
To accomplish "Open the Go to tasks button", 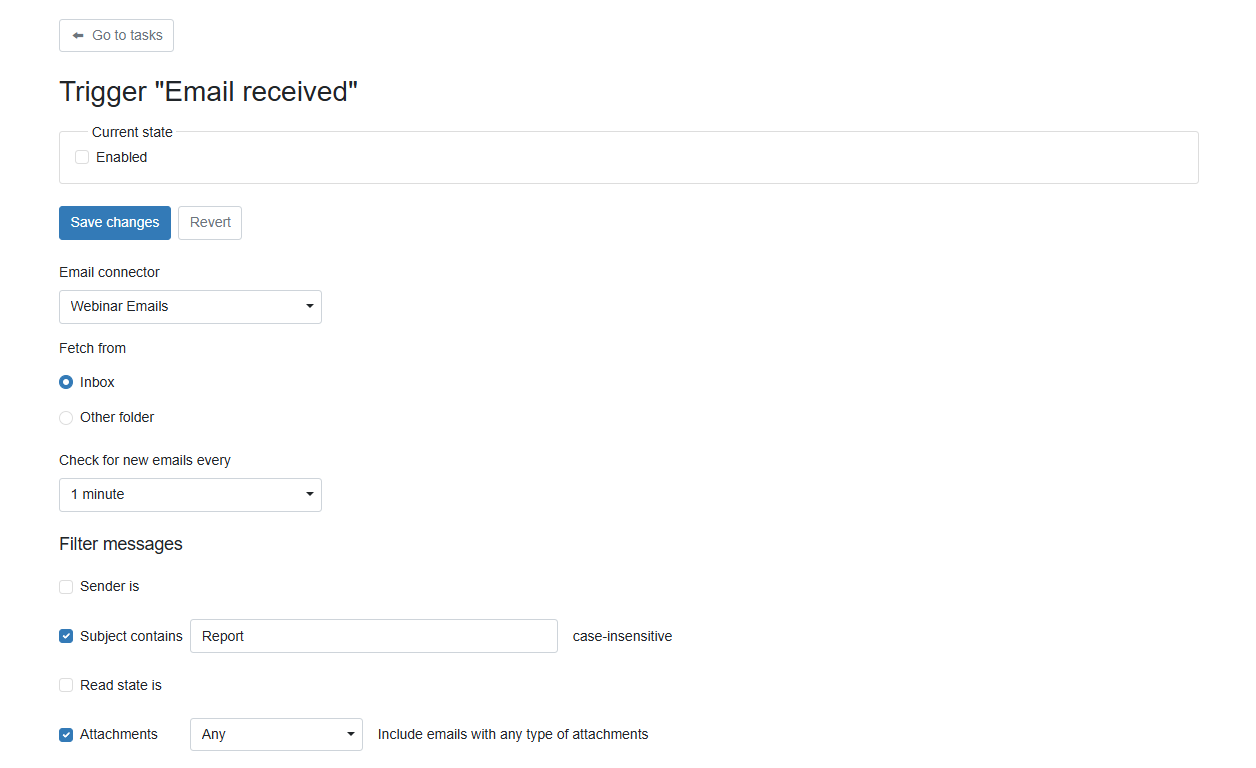I will (116, 35).
